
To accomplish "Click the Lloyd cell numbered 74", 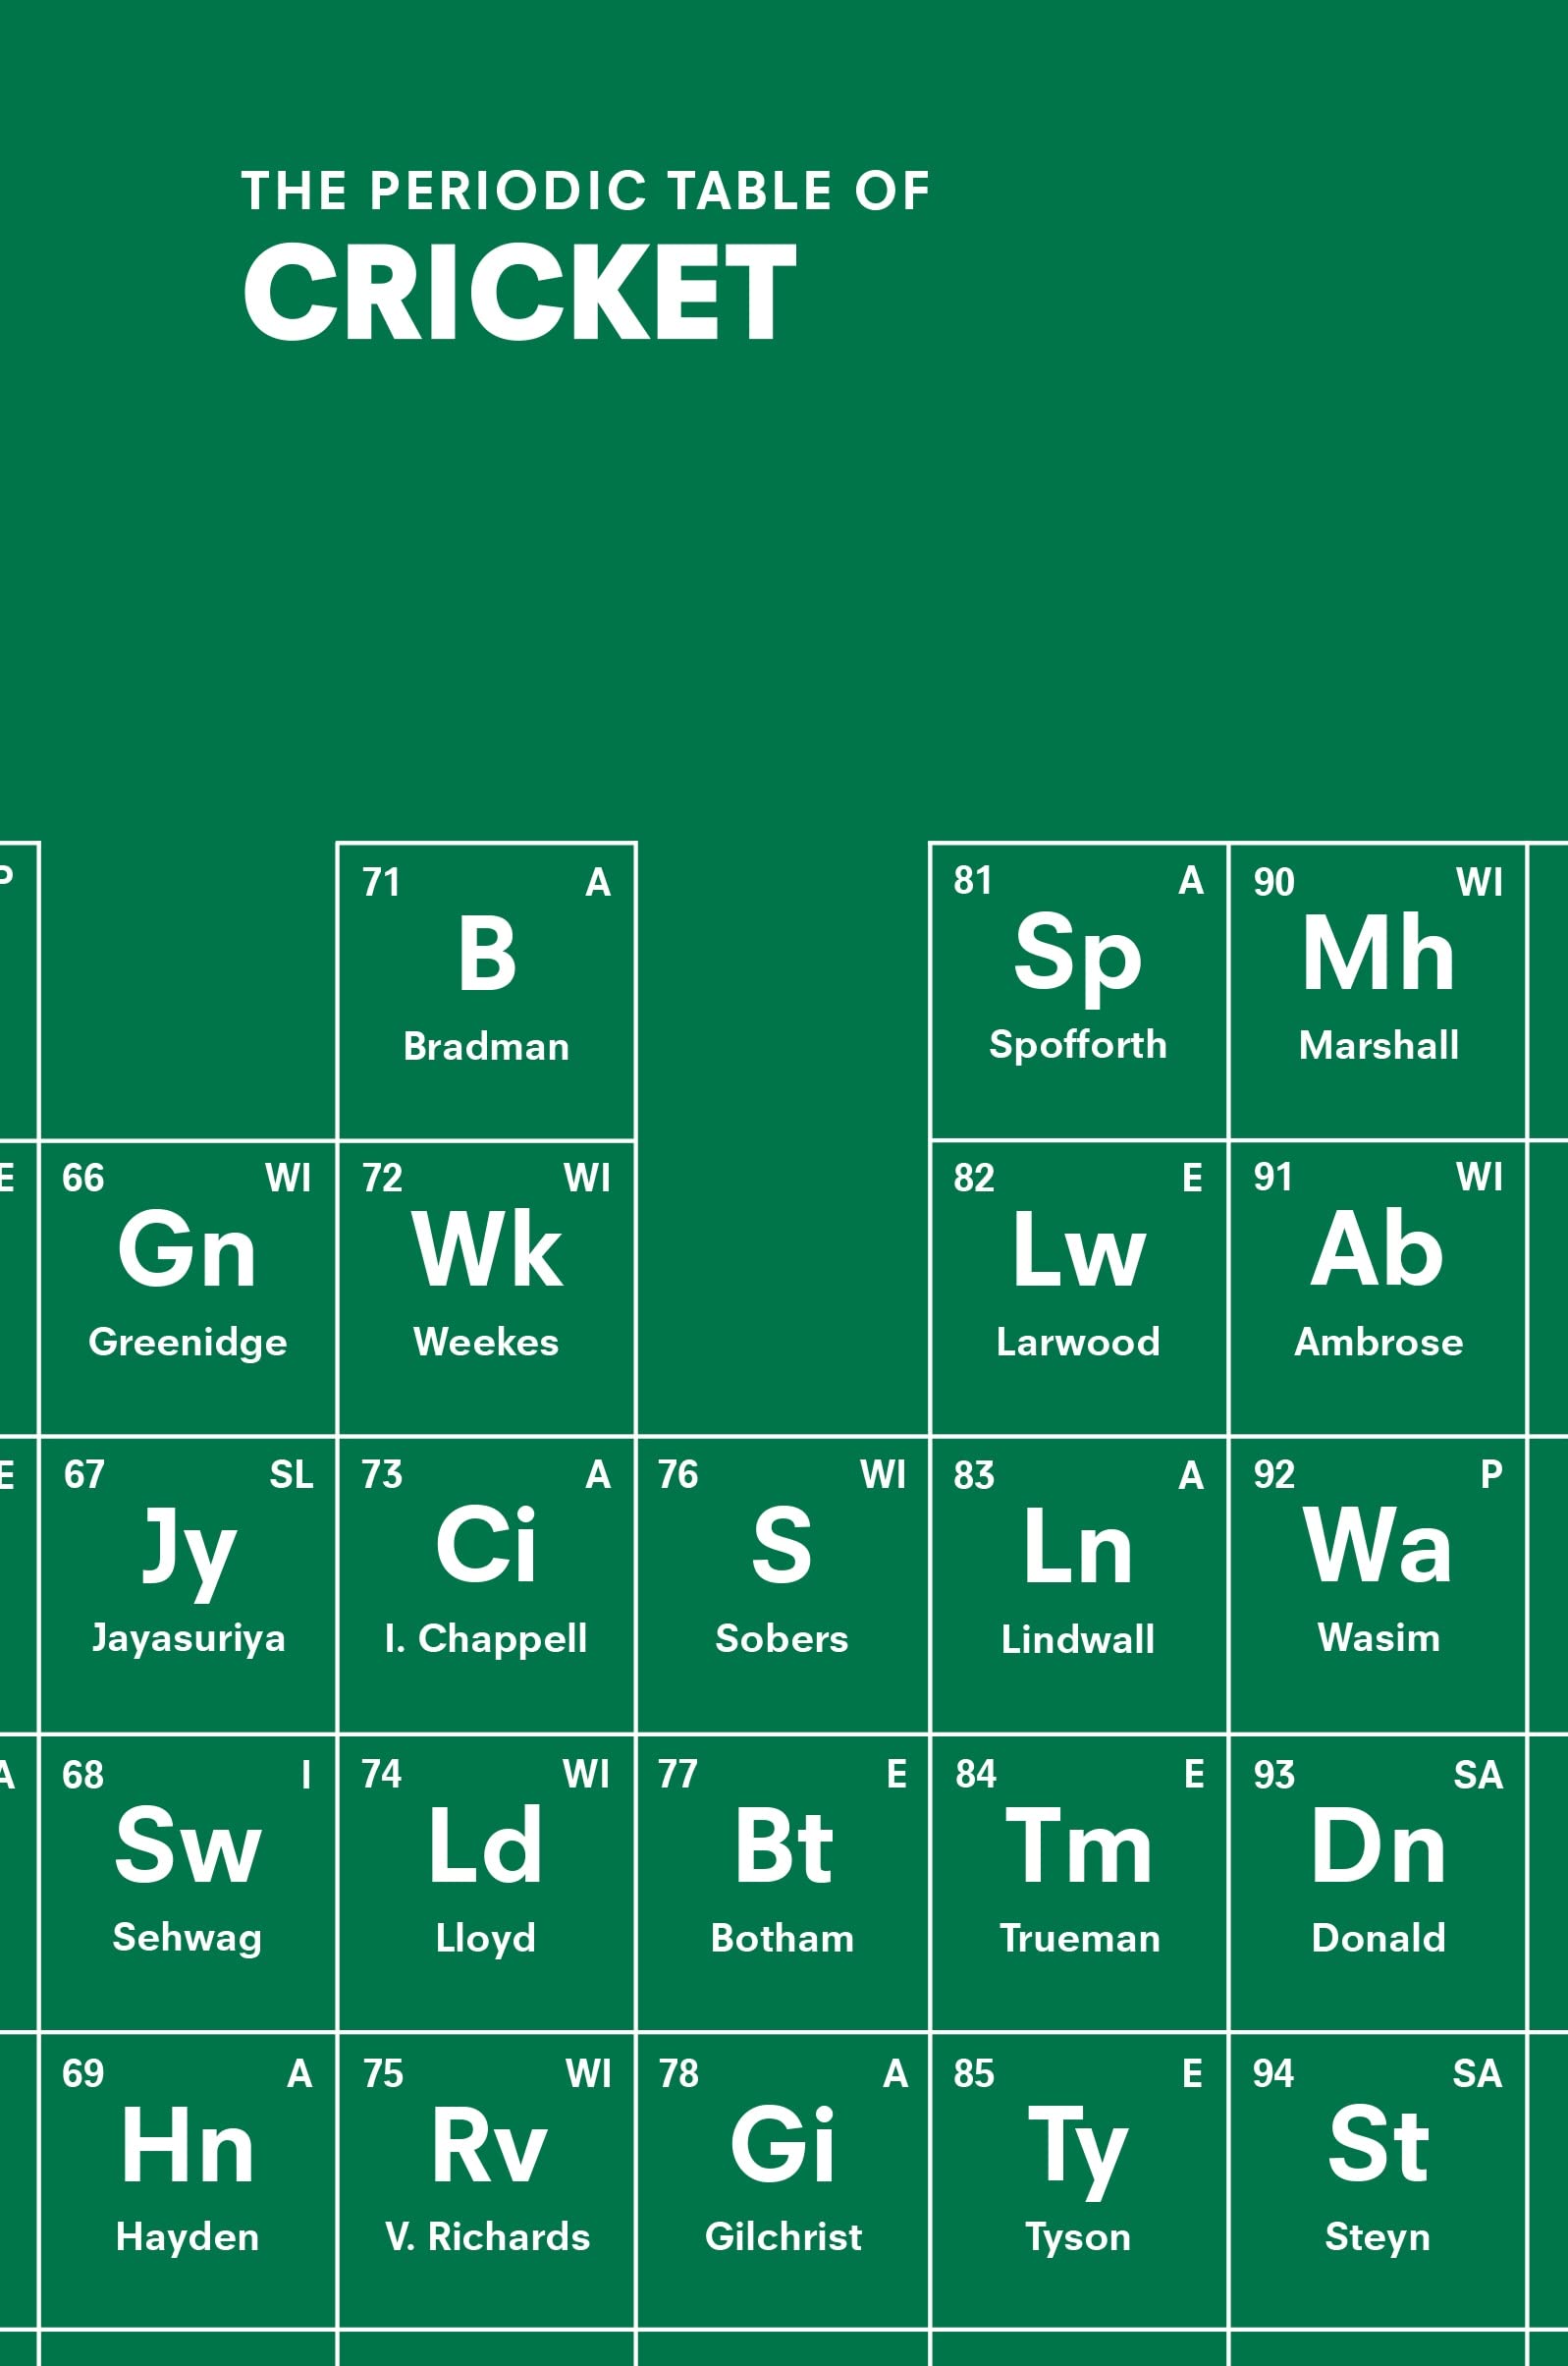I will [x=487, y=1883].
